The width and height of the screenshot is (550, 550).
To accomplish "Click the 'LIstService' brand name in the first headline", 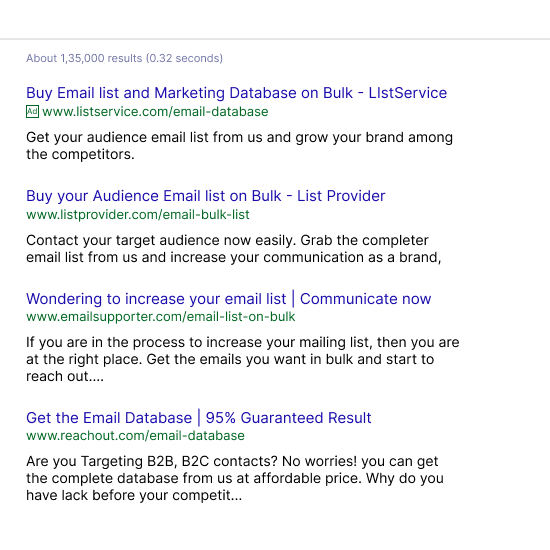I will coord(408,93).
